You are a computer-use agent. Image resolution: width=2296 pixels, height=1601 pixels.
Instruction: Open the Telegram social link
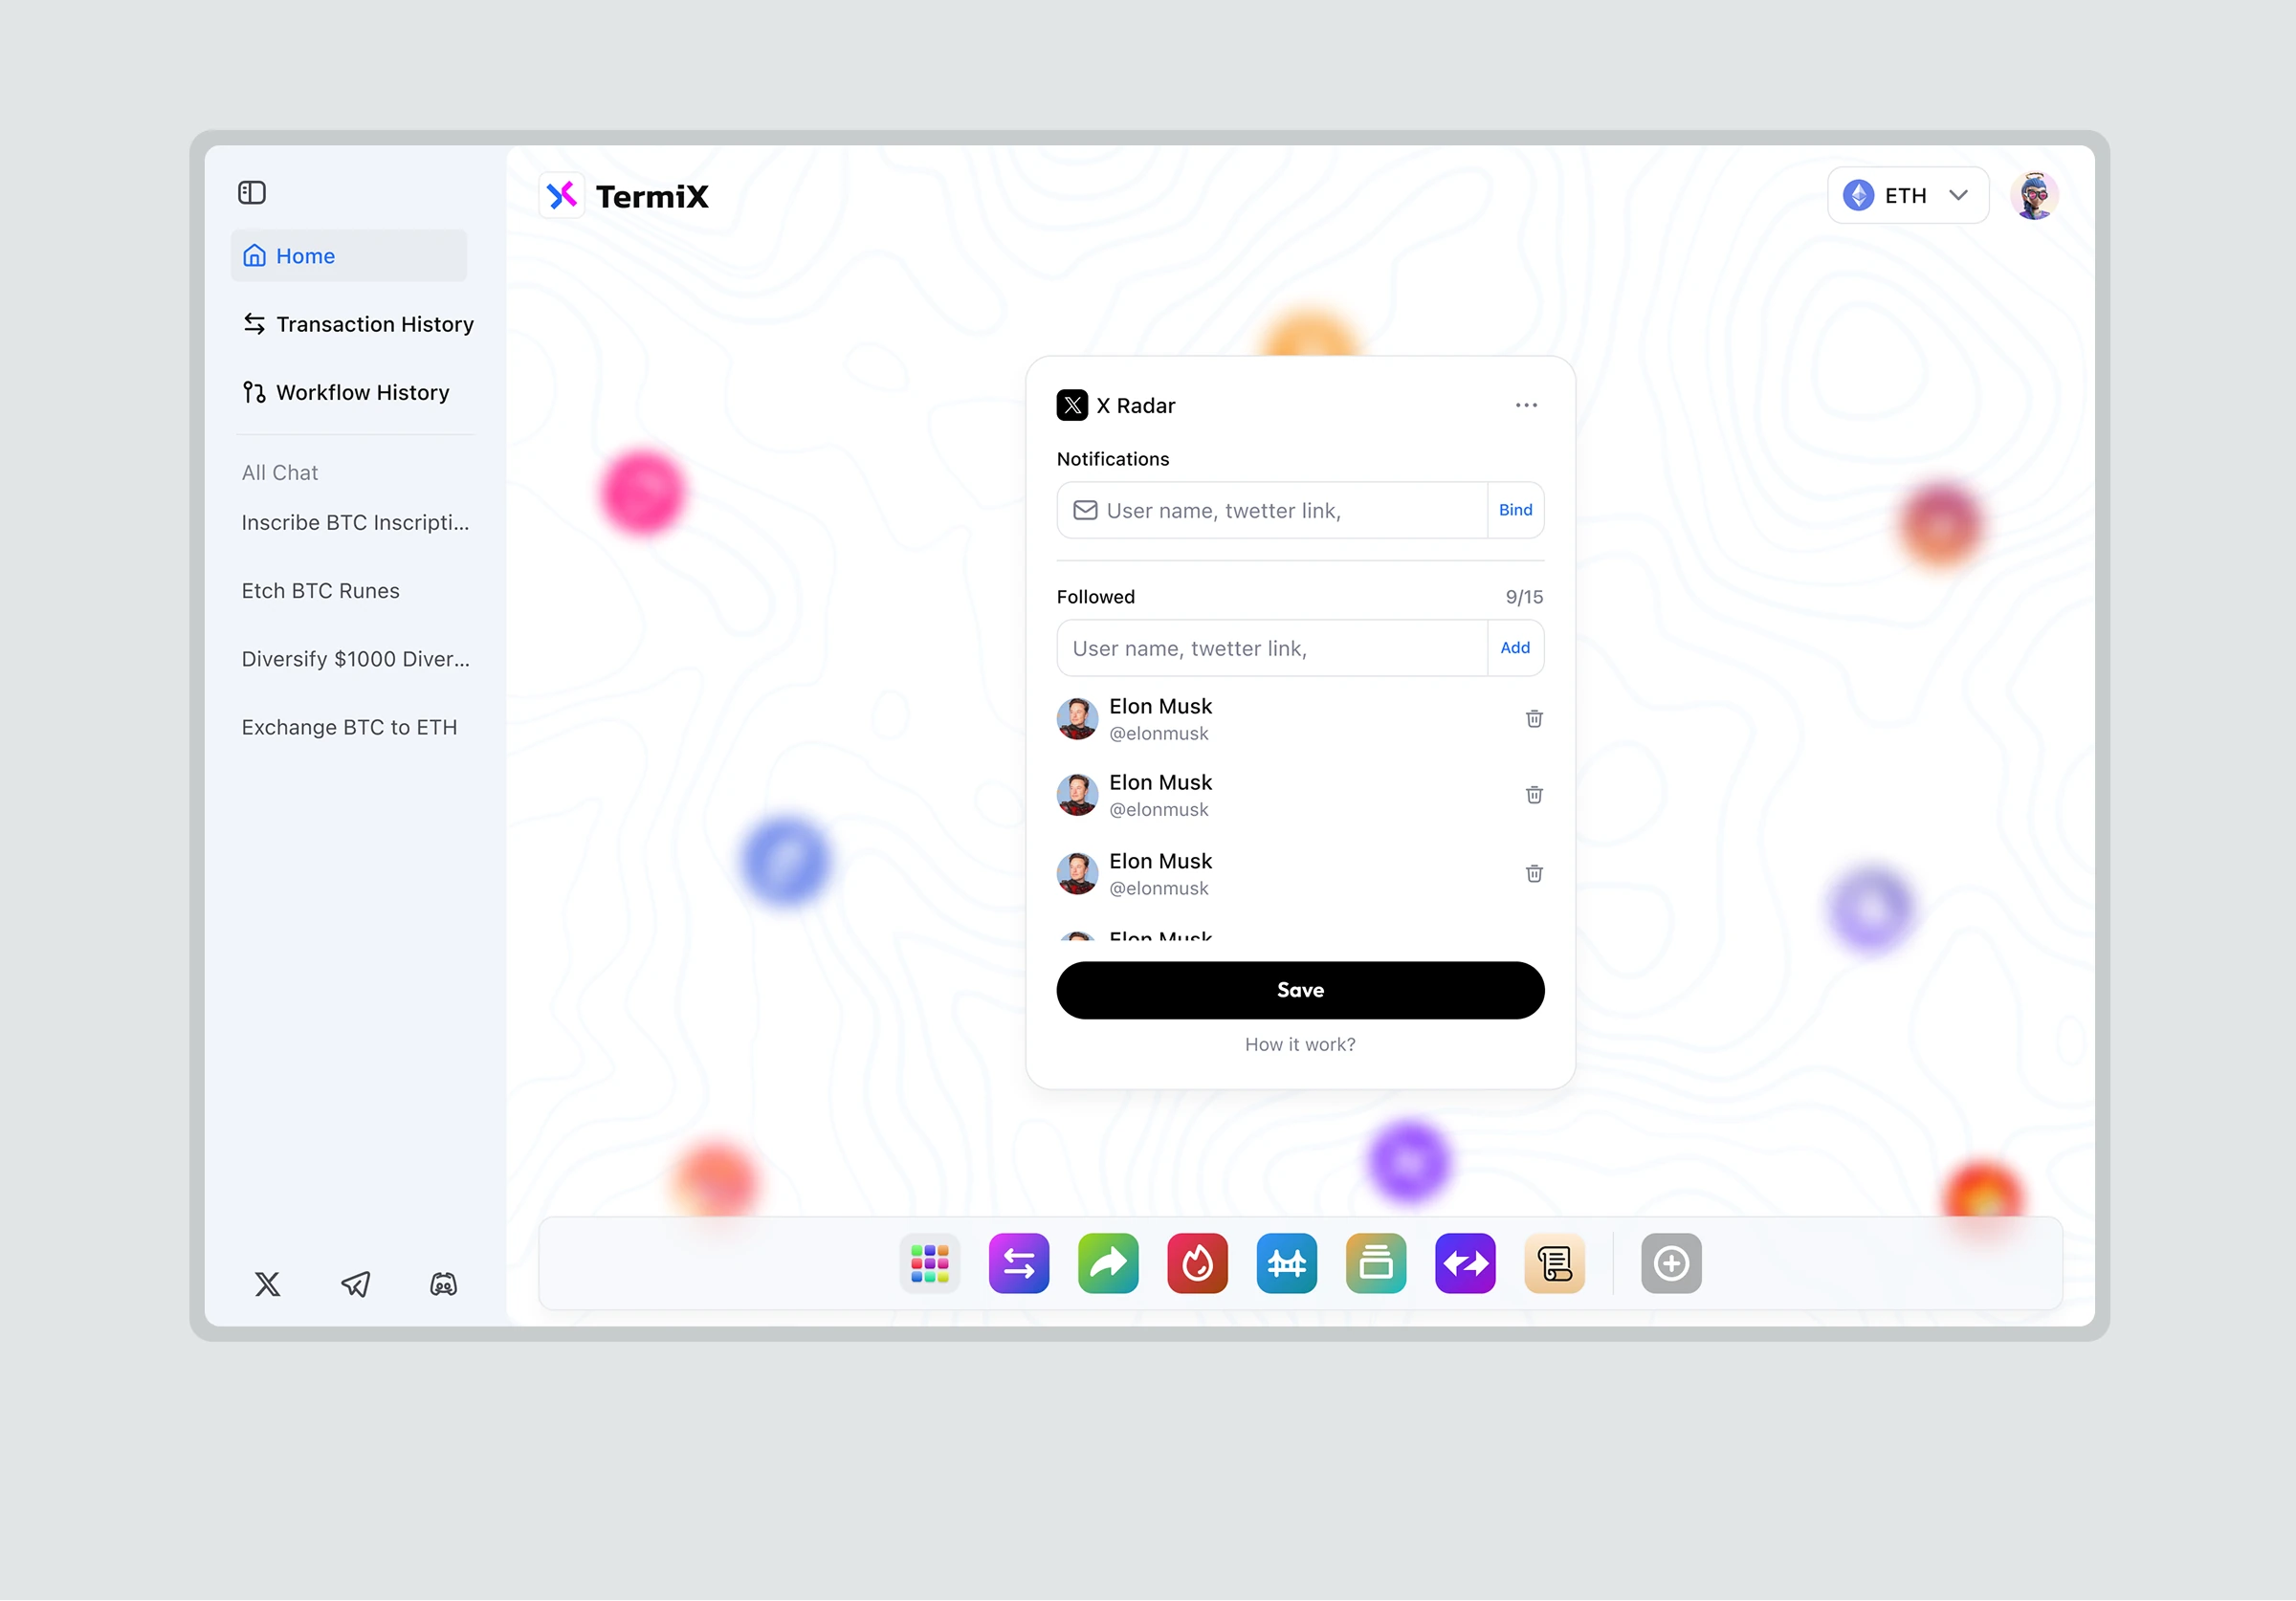tap(356, 1284)
